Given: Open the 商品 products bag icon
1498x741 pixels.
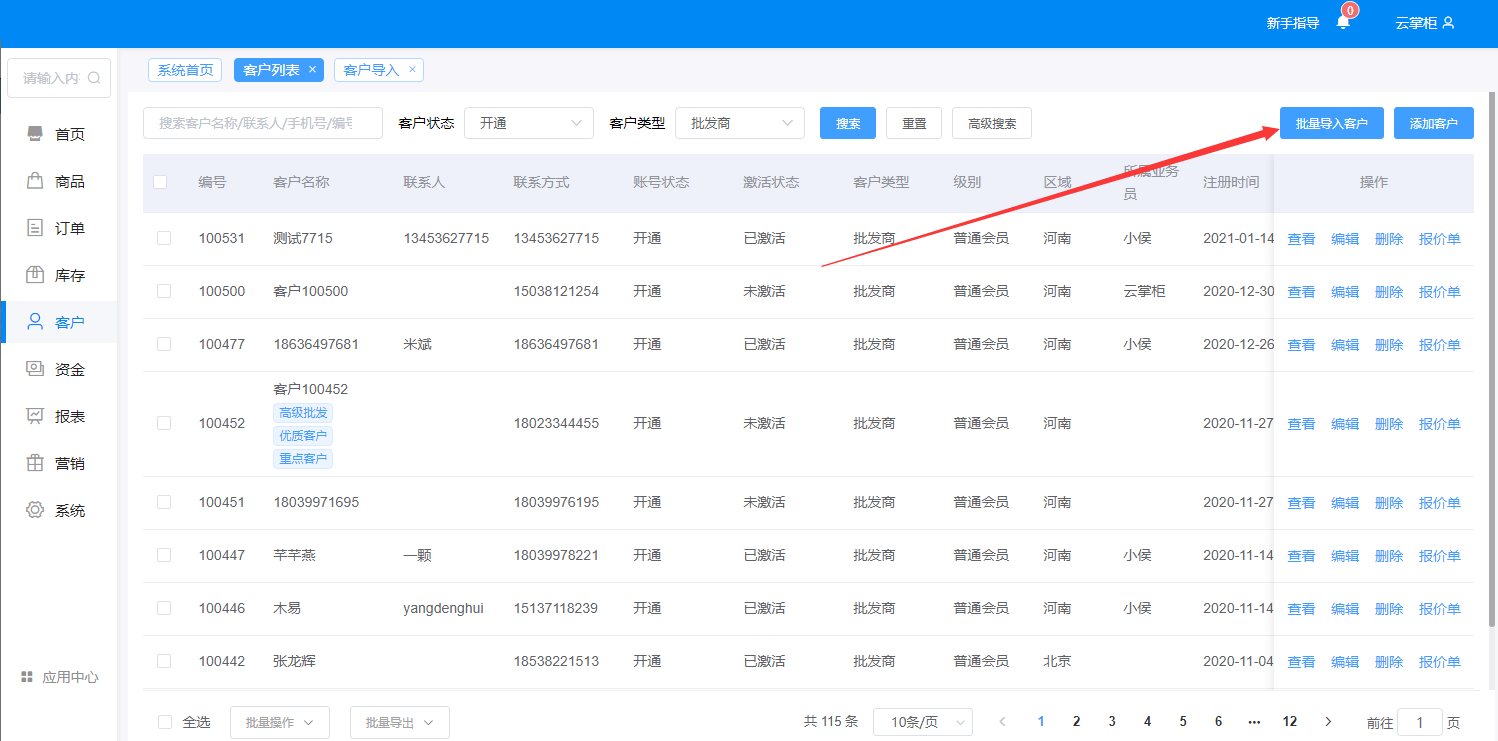Looking at the screenshot, I should point(35,181).
